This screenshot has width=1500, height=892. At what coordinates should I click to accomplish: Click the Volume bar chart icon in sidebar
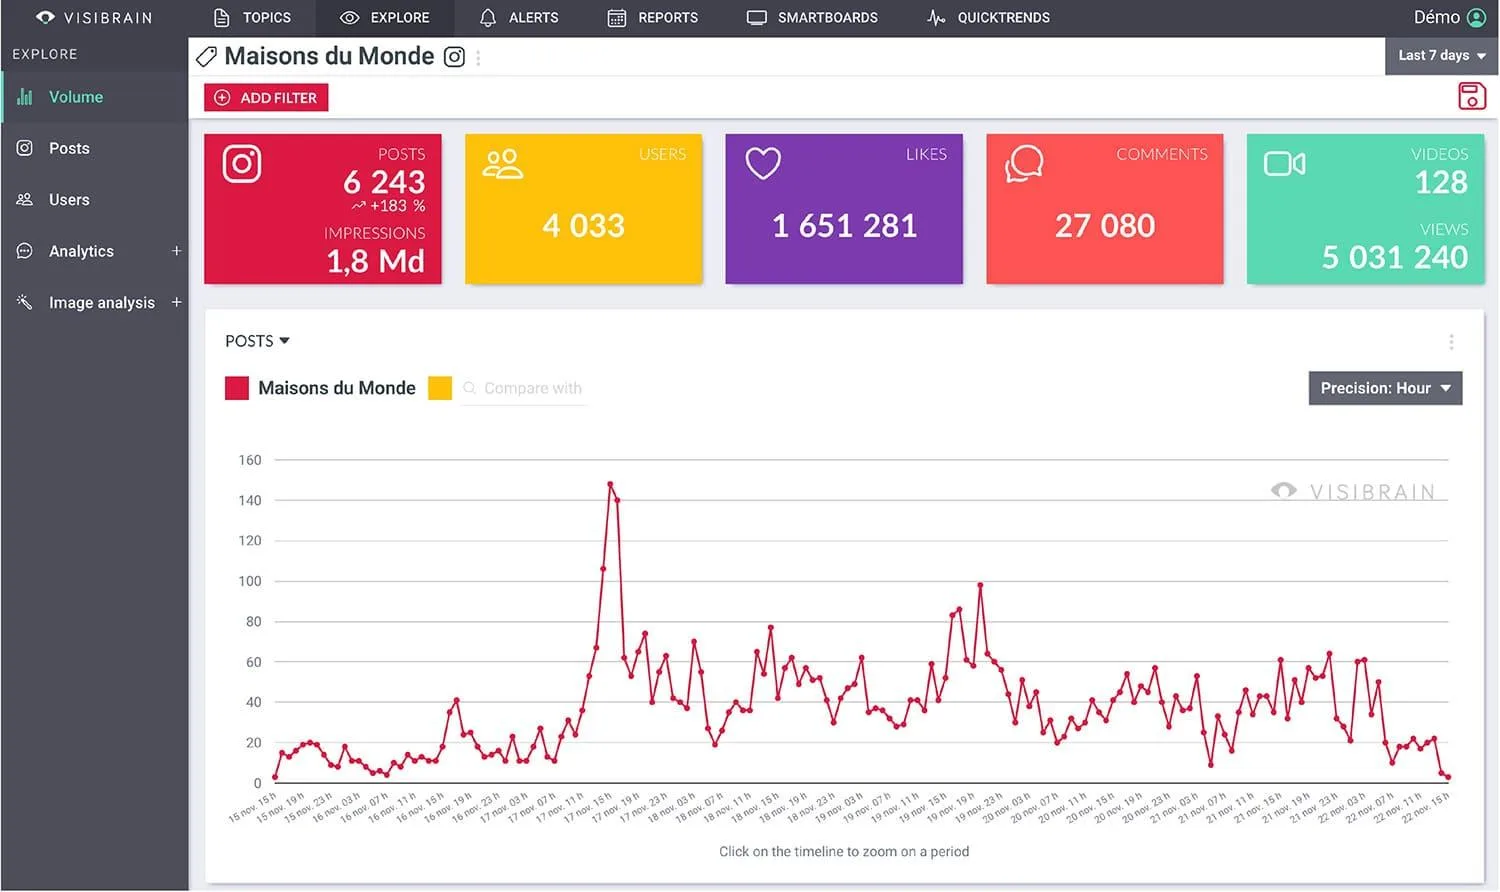pos(25,97)
